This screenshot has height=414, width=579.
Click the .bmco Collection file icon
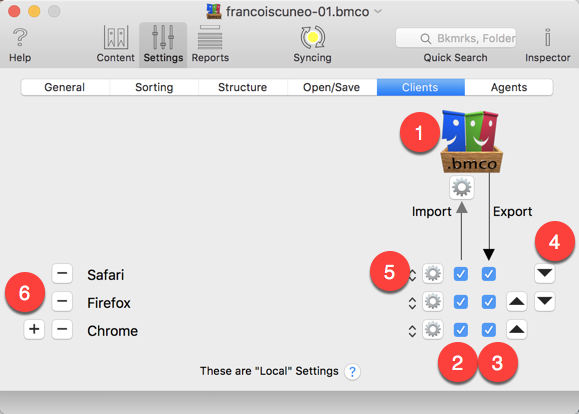[471, 141]
